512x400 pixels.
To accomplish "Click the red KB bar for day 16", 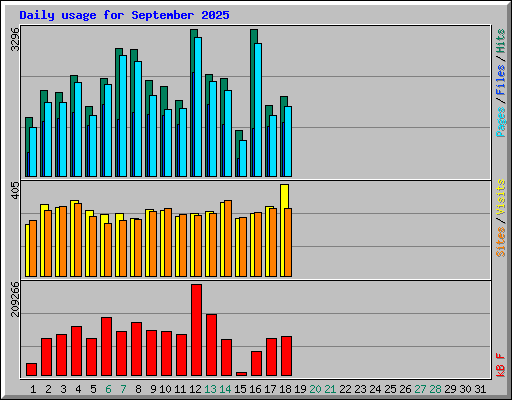I will (256, 363).
